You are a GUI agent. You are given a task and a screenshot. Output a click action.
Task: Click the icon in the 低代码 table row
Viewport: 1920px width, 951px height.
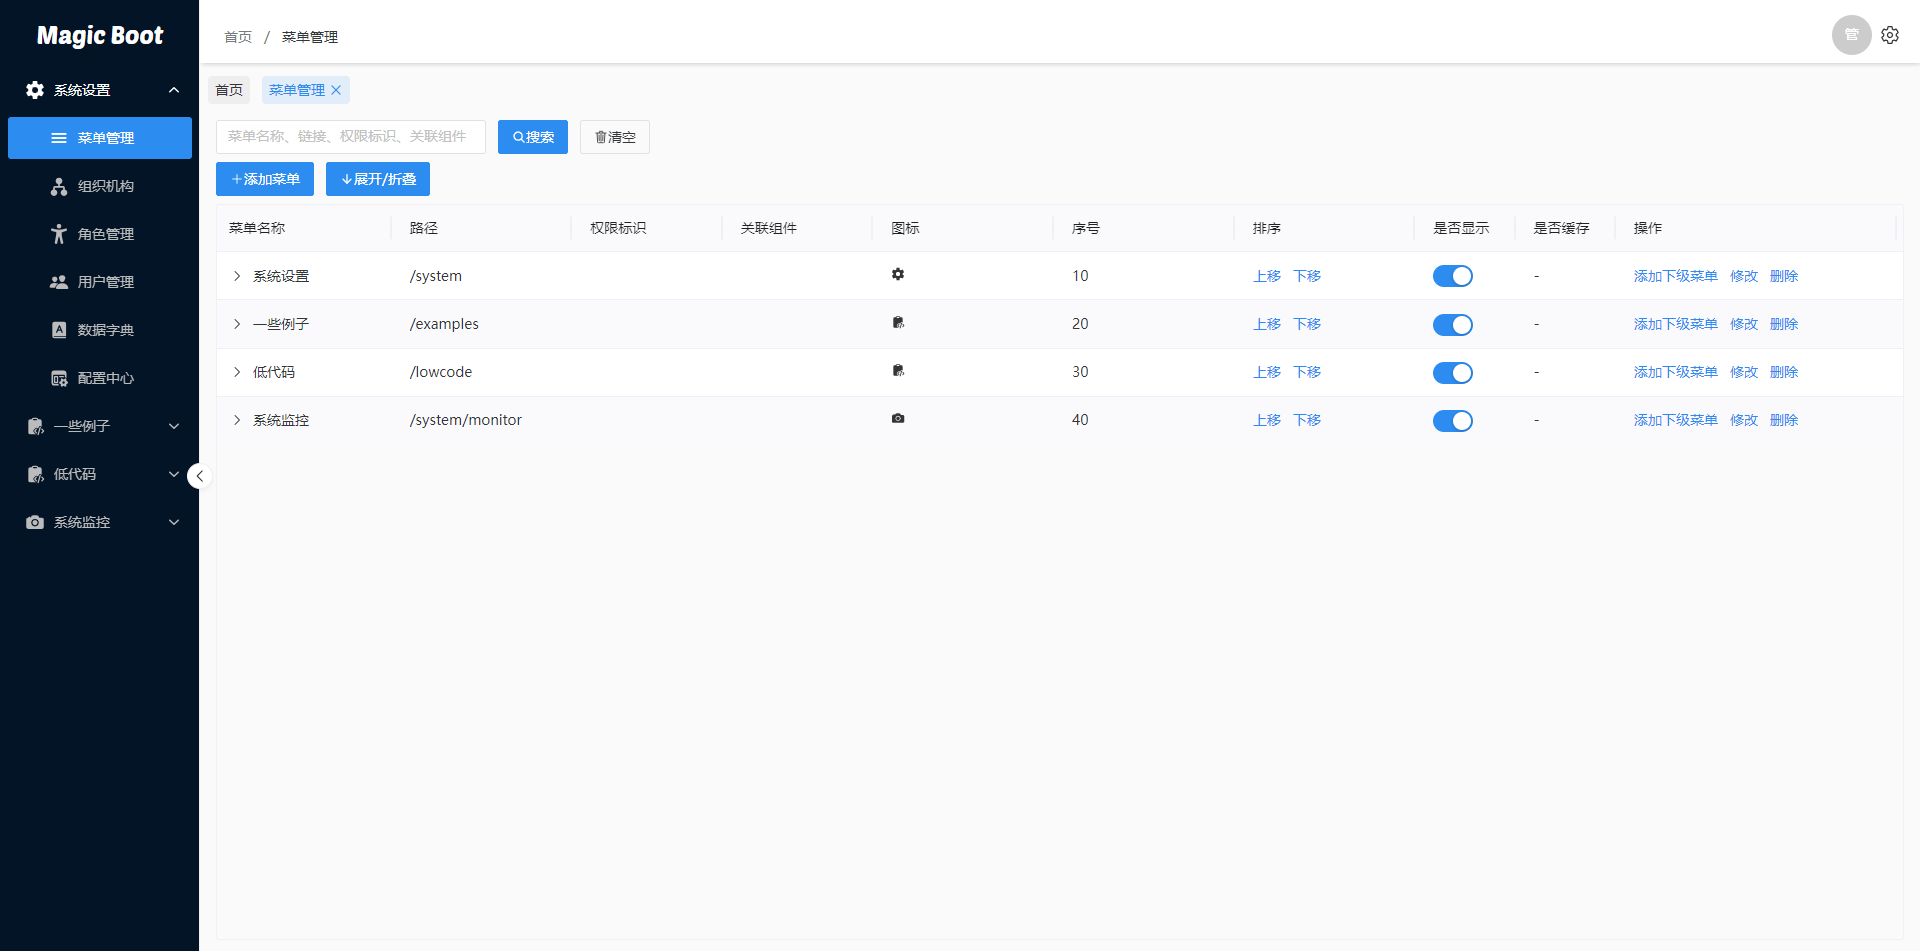[898, 370]
